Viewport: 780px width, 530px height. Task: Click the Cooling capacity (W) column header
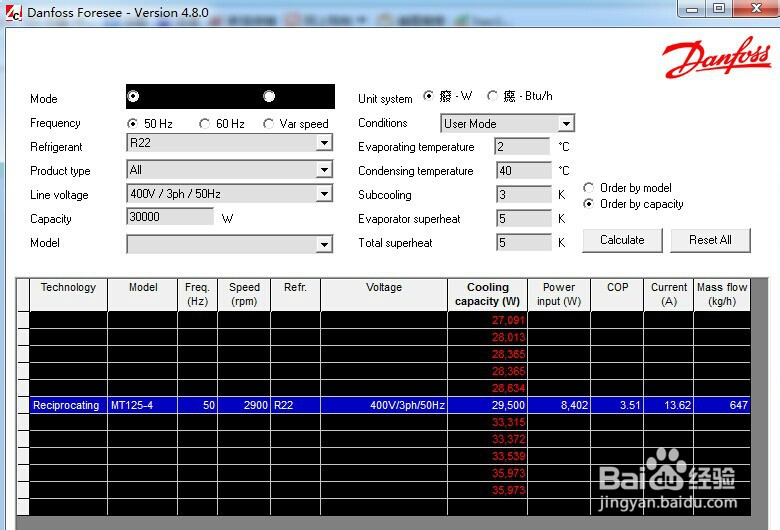(488, 295)
